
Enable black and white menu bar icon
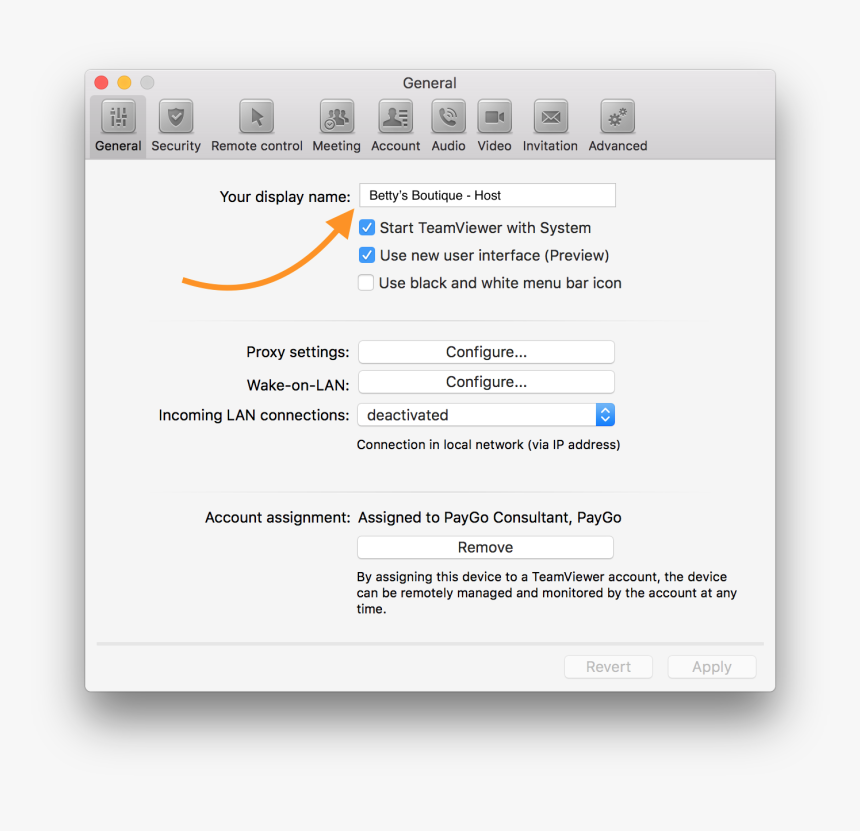pyautogui.click(x=366, y=282)
